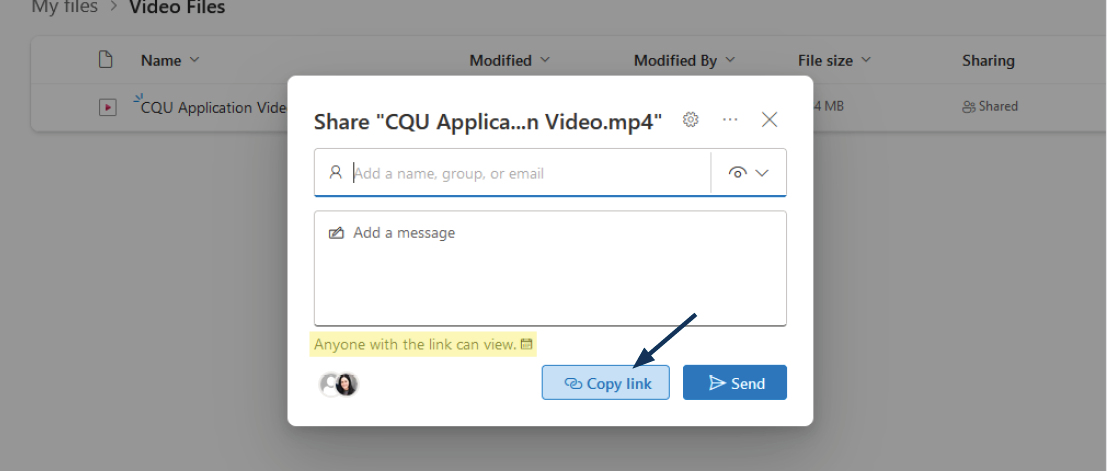Screen dimensions: 1107x471
Task: Sort by the Name column header
Action: point(161,61)
